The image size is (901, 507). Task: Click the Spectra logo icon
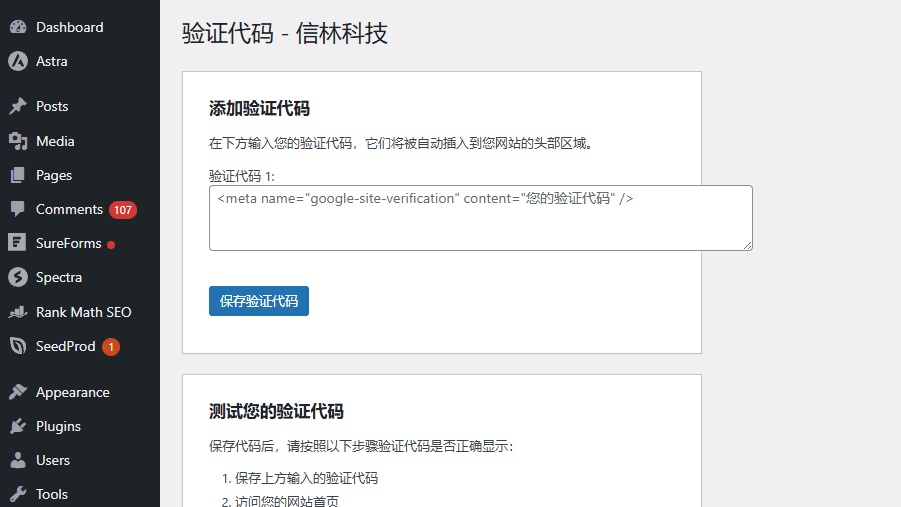(x=18, y=277)
